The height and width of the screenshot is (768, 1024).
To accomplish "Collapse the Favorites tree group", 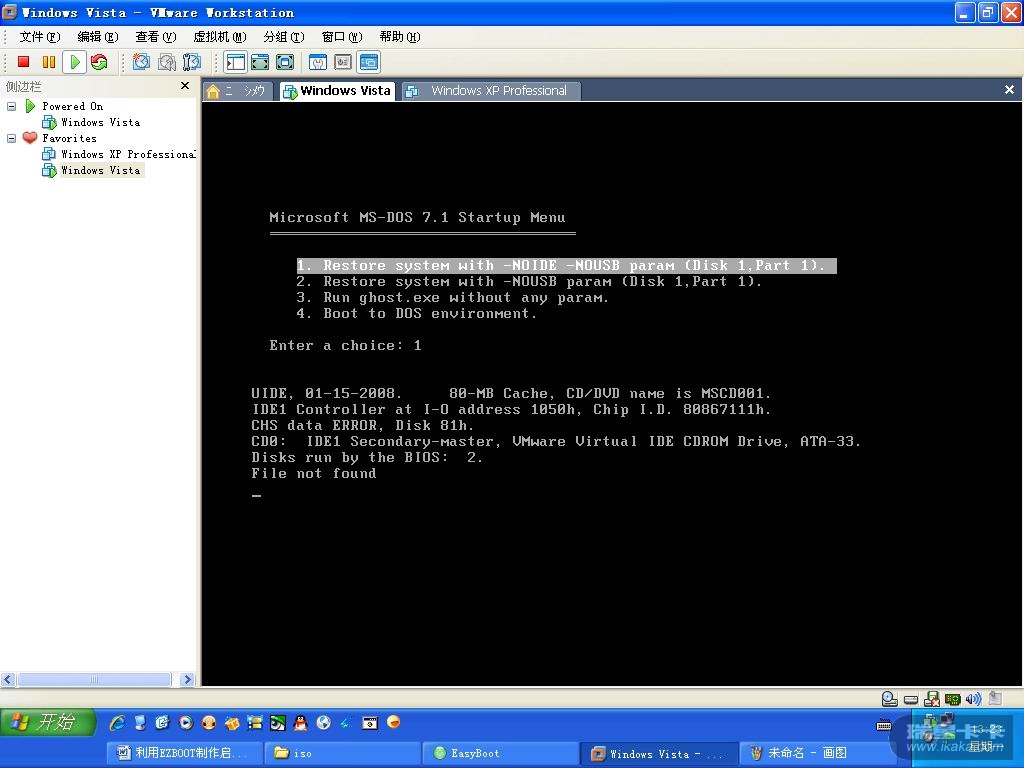I will (11, 138).
